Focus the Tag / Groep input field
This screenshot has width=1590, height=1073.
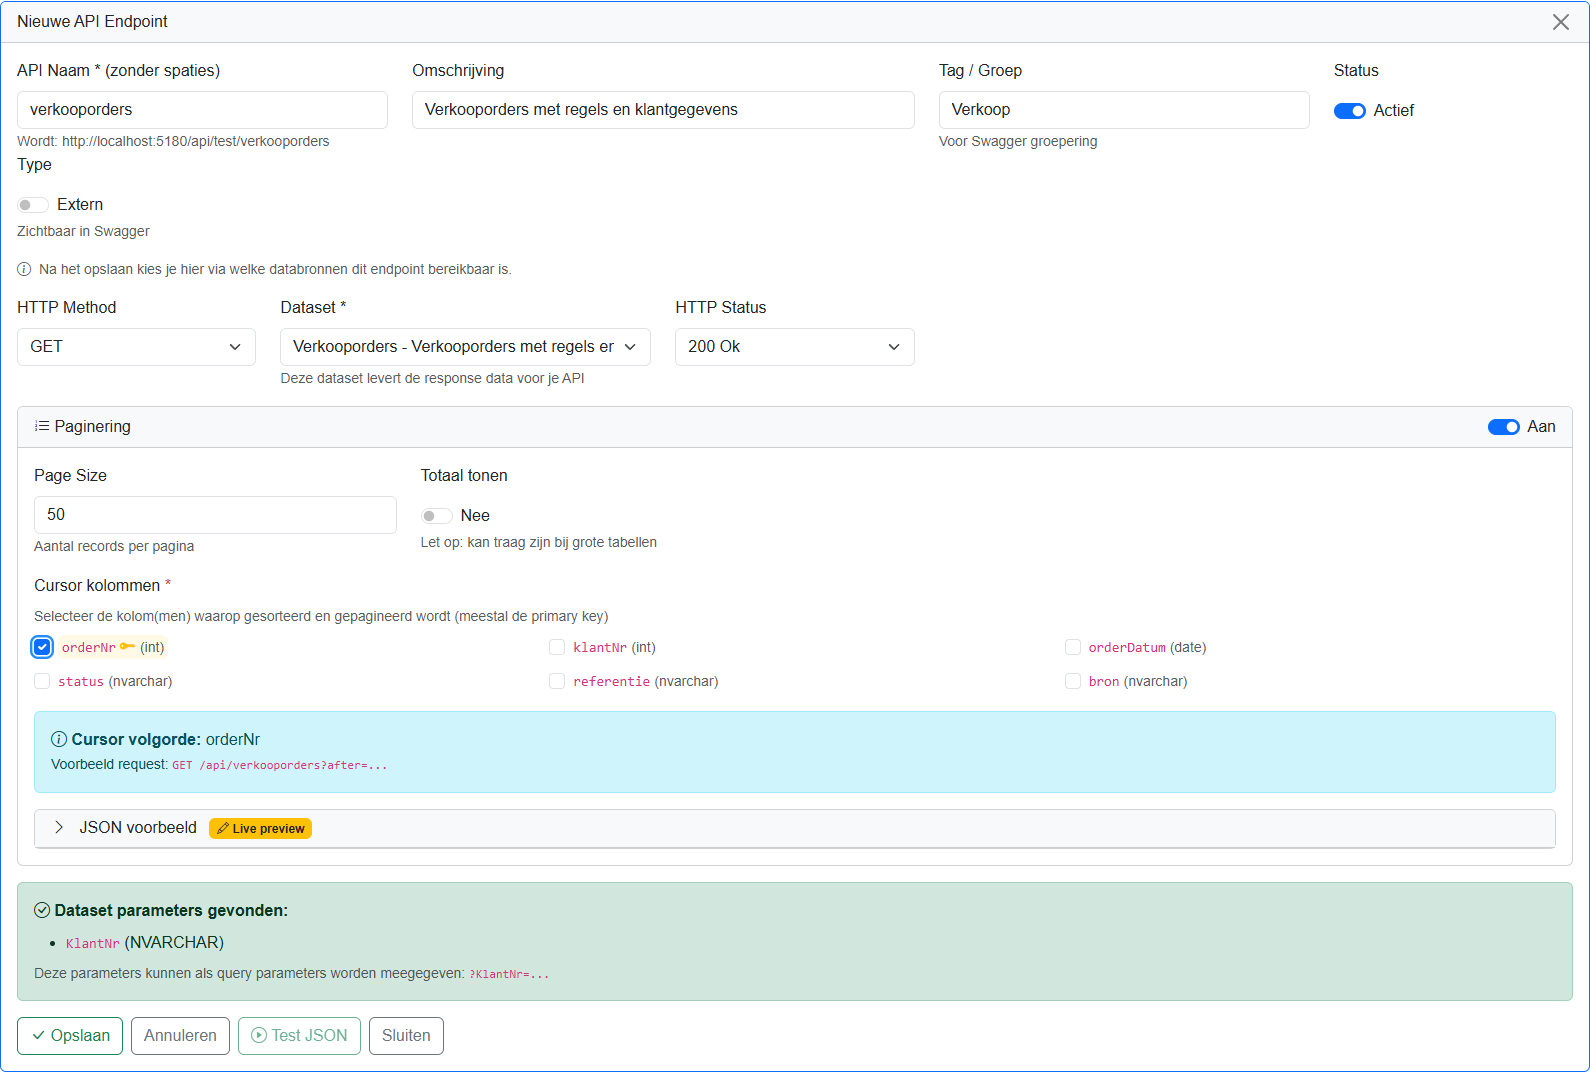coord(1124,110)
